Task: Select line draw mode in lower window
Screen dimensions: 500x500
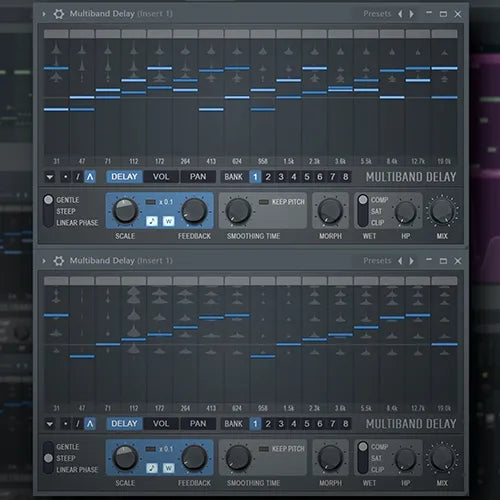Action: 78,424
